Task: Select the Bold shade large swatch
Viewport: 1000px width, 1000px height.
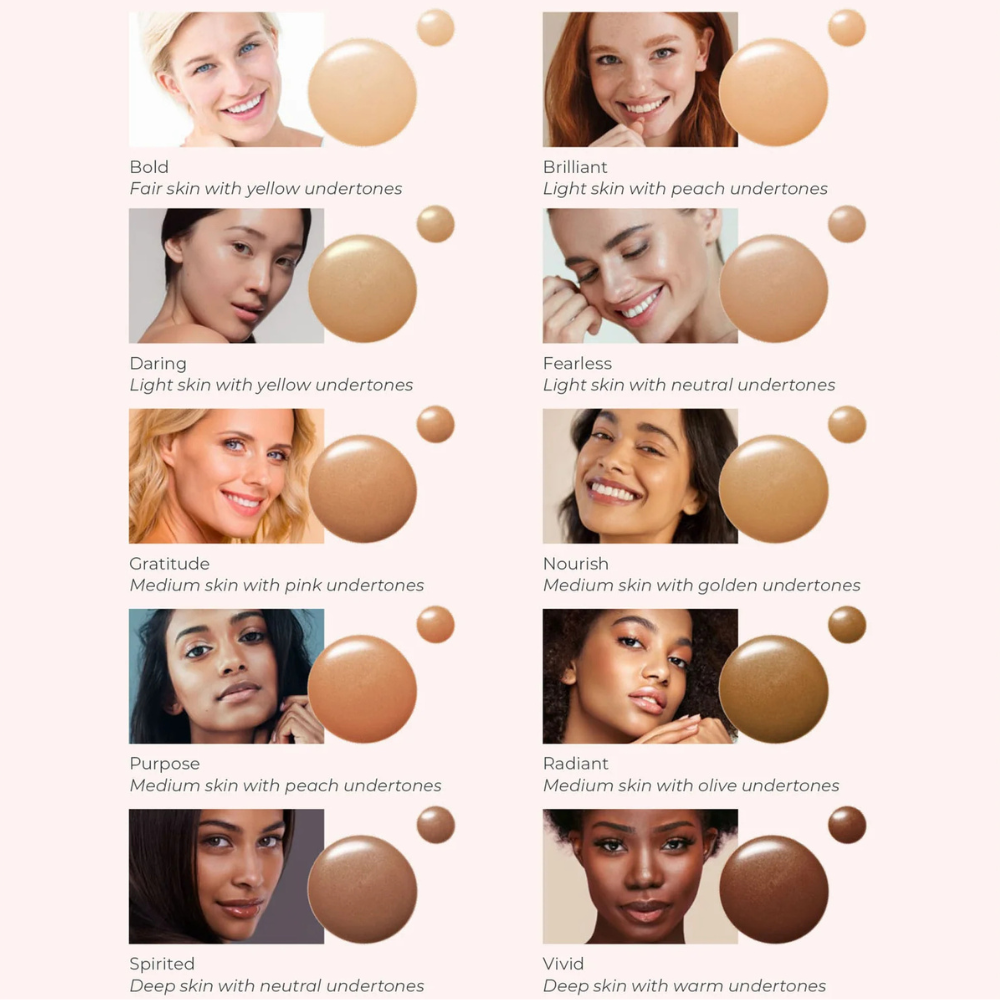Action: (362, 92)
